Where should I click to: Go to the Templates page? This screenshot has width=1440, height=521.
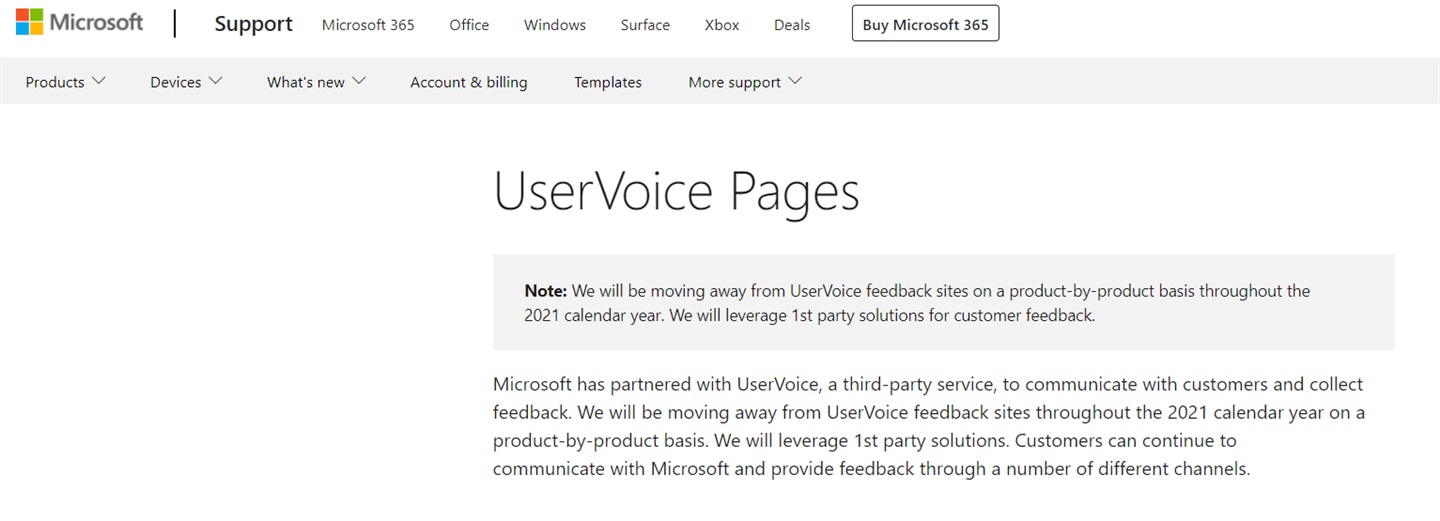point(608,82)
